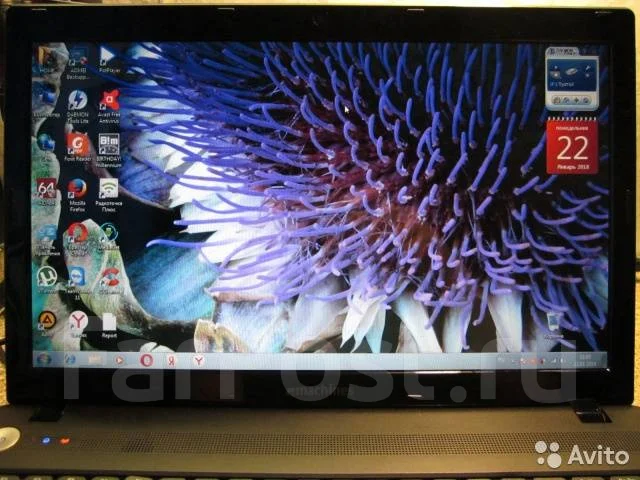Open the Wi-Fi hotspot desktop shortcut

pyautogui.click(x=109, y=196)
